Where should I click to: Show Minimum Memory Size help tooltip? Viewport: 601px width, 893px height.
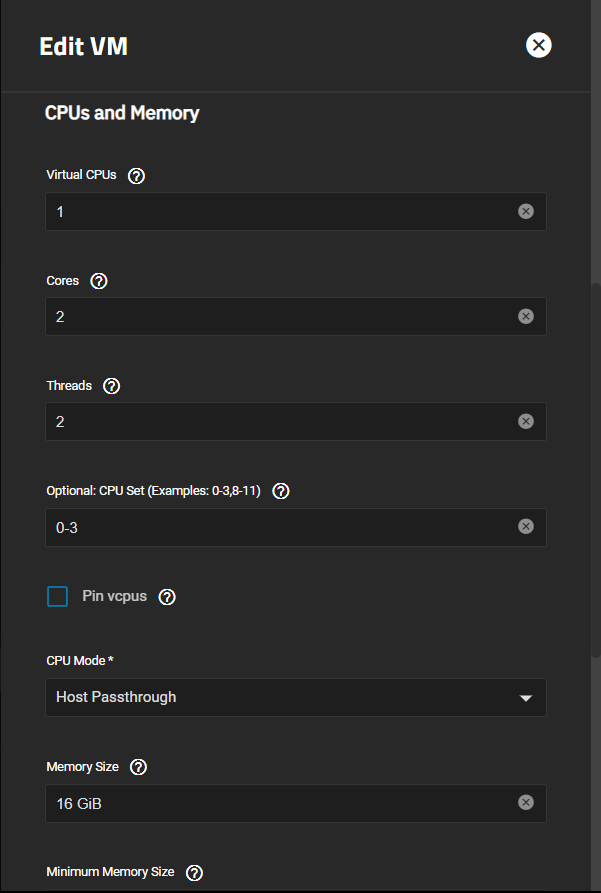pos(194,872)
